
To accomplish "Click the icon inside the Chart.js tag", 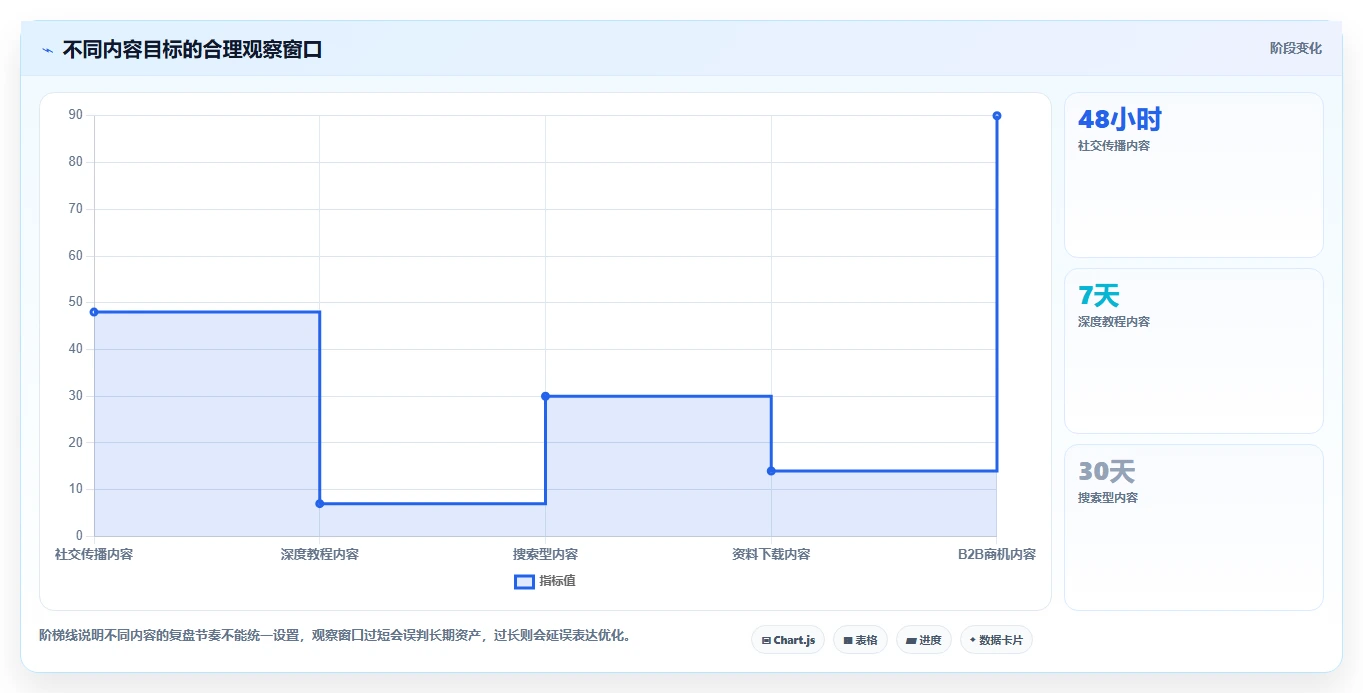I will tap(766, 640).
